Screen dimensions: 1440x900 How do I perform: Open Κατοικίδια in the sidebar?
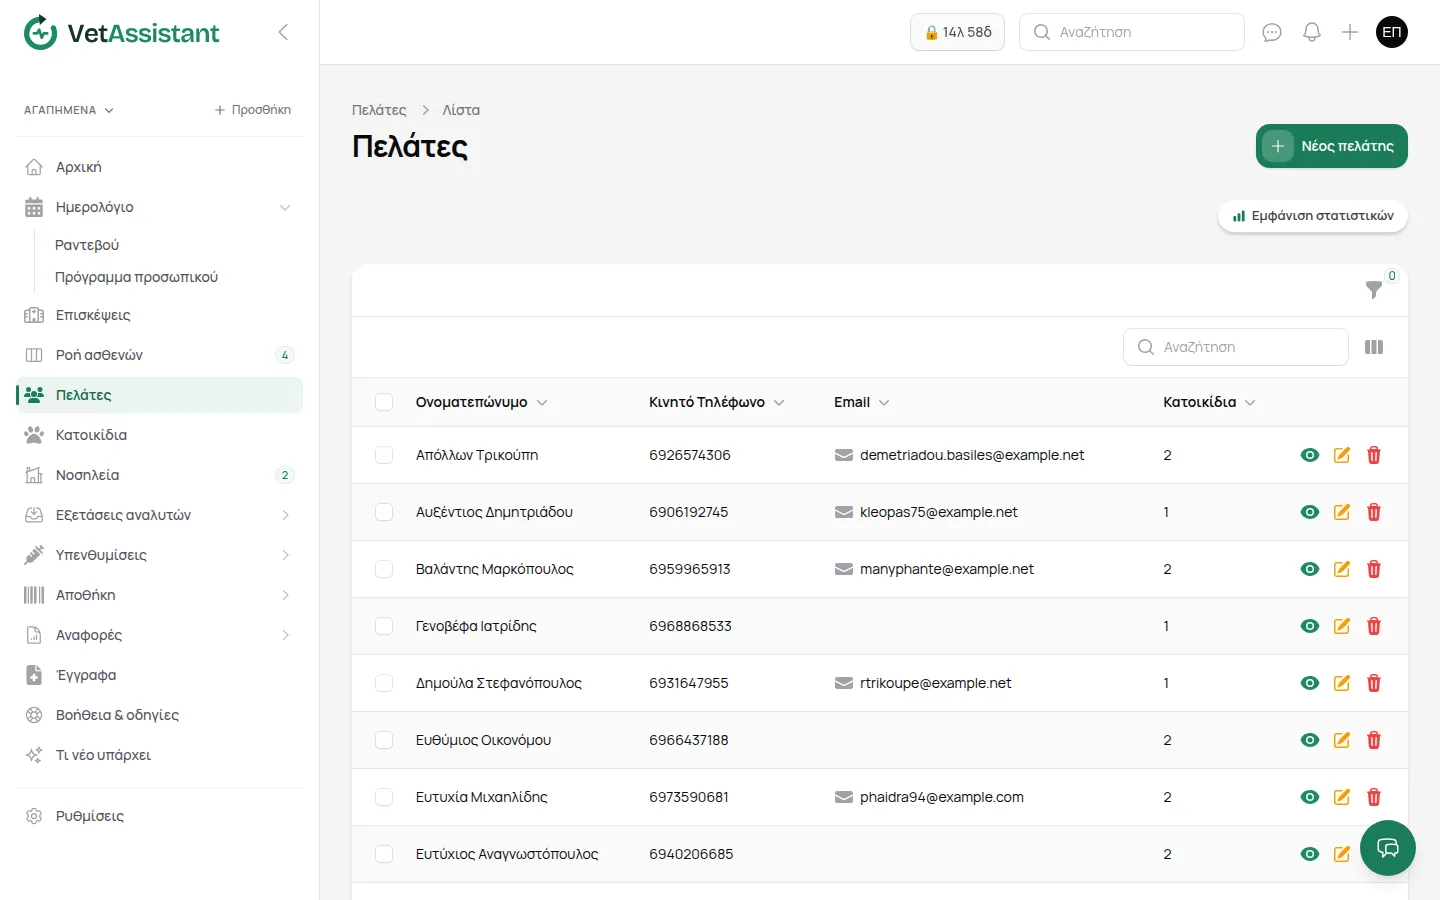point(160,435)
